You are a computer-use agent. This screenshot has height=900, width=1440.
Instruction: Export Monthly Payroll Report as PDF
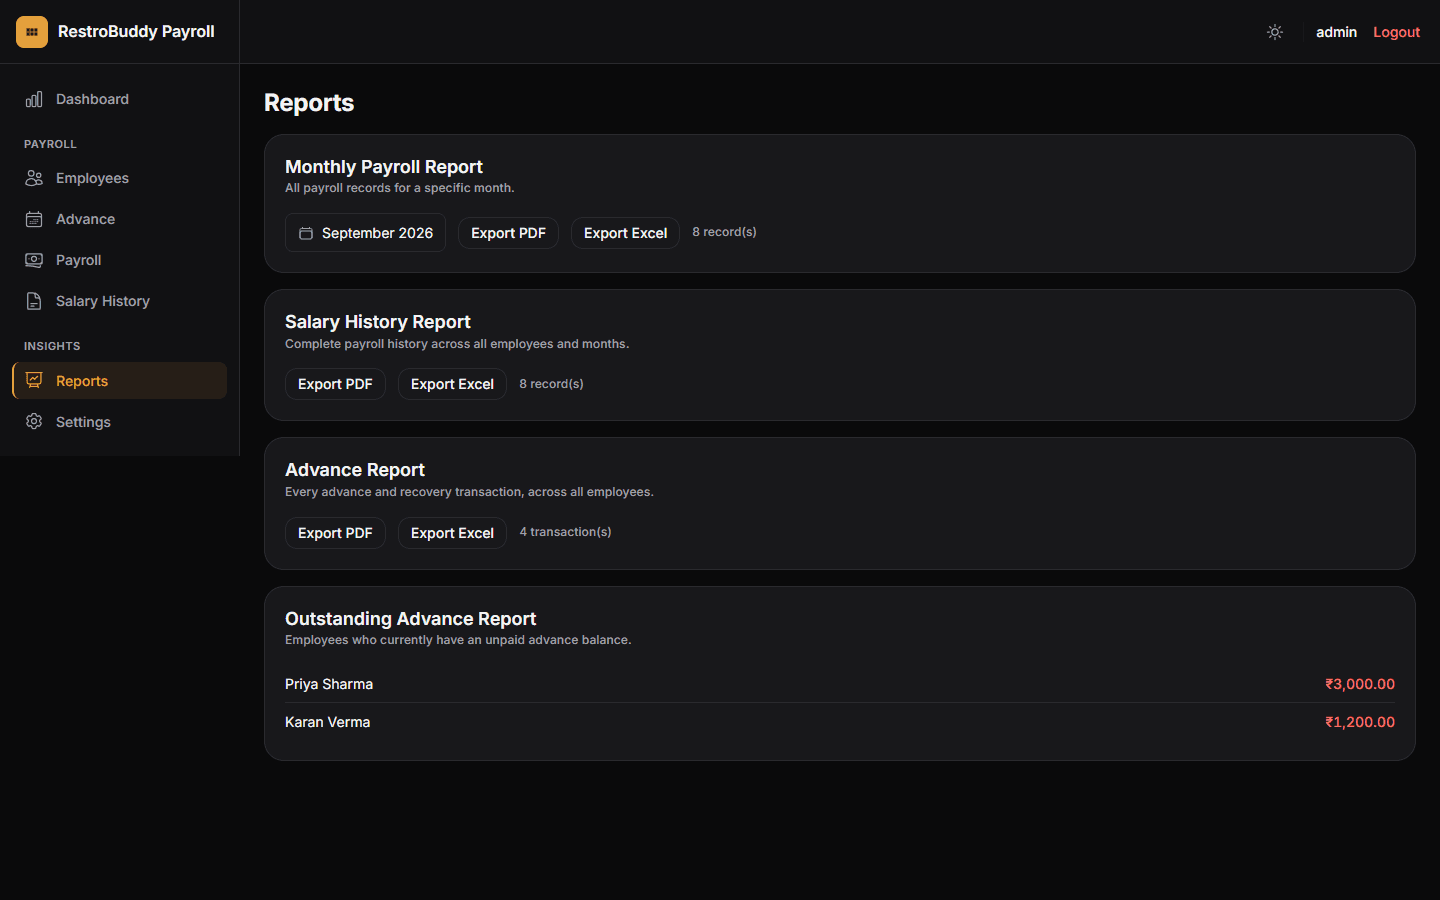pyautogui.click(x=508, y=233)
